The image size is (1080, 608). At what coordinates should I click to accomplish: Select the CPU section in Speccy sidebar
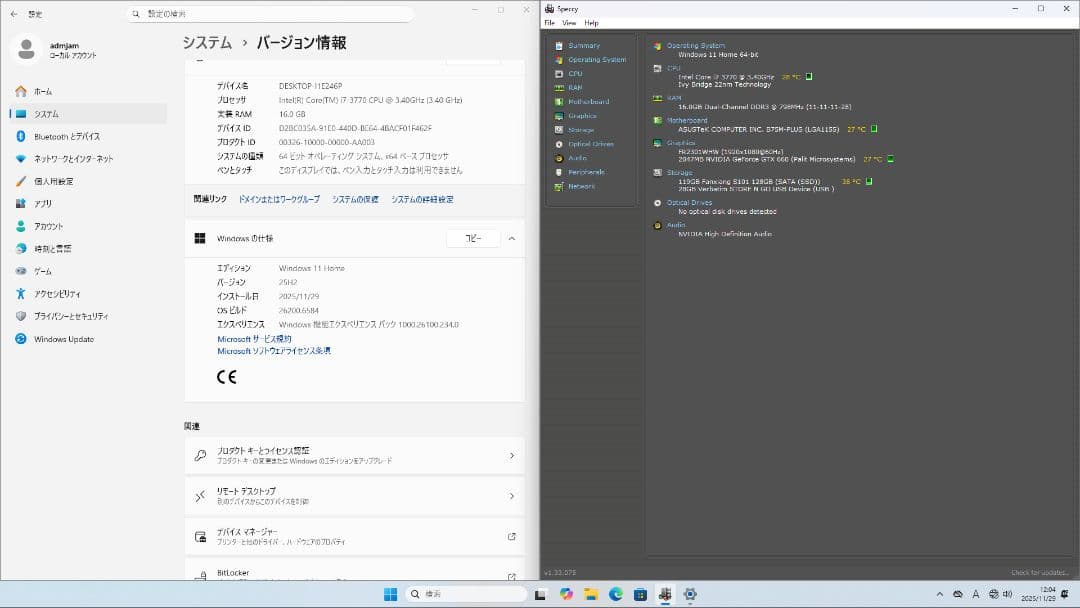575,73
